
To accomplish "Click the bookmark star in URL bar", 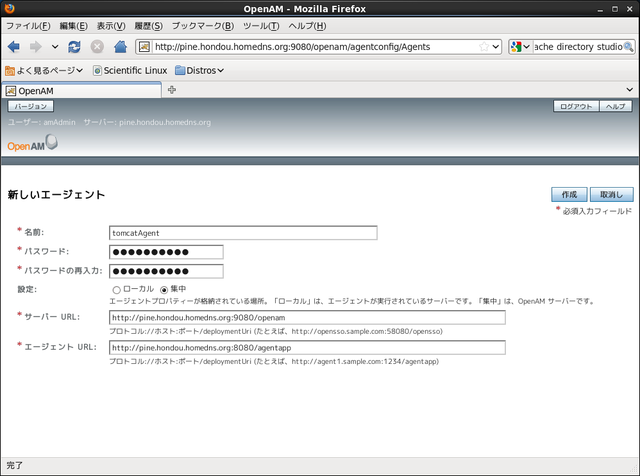I will [484, 46].
